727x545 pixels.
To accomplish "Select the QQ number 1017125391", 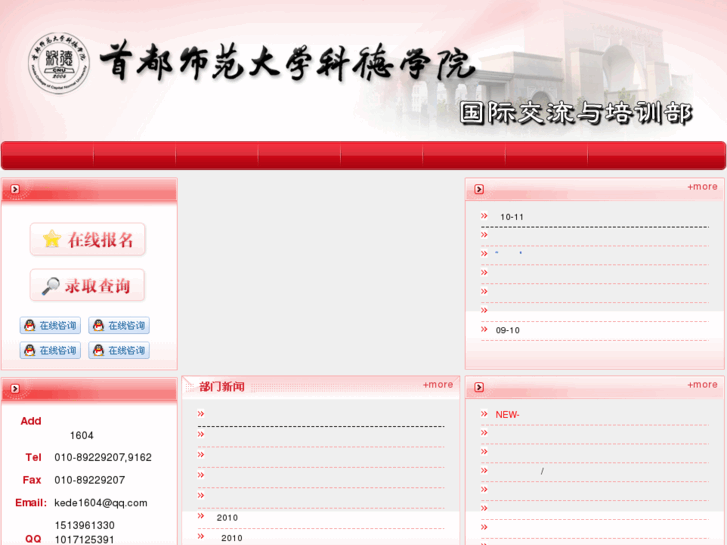I will [x=84, y=539].
